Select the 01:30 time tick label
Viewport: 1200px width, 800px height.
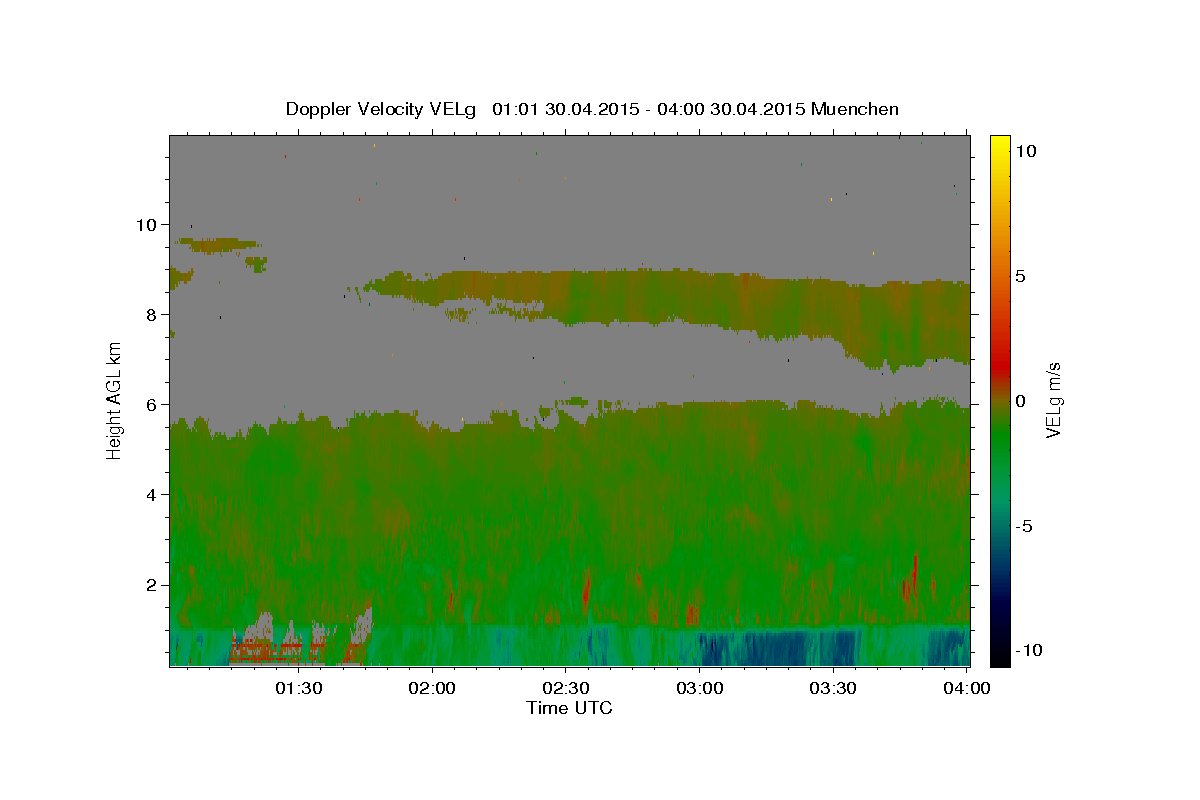point(299,688)
